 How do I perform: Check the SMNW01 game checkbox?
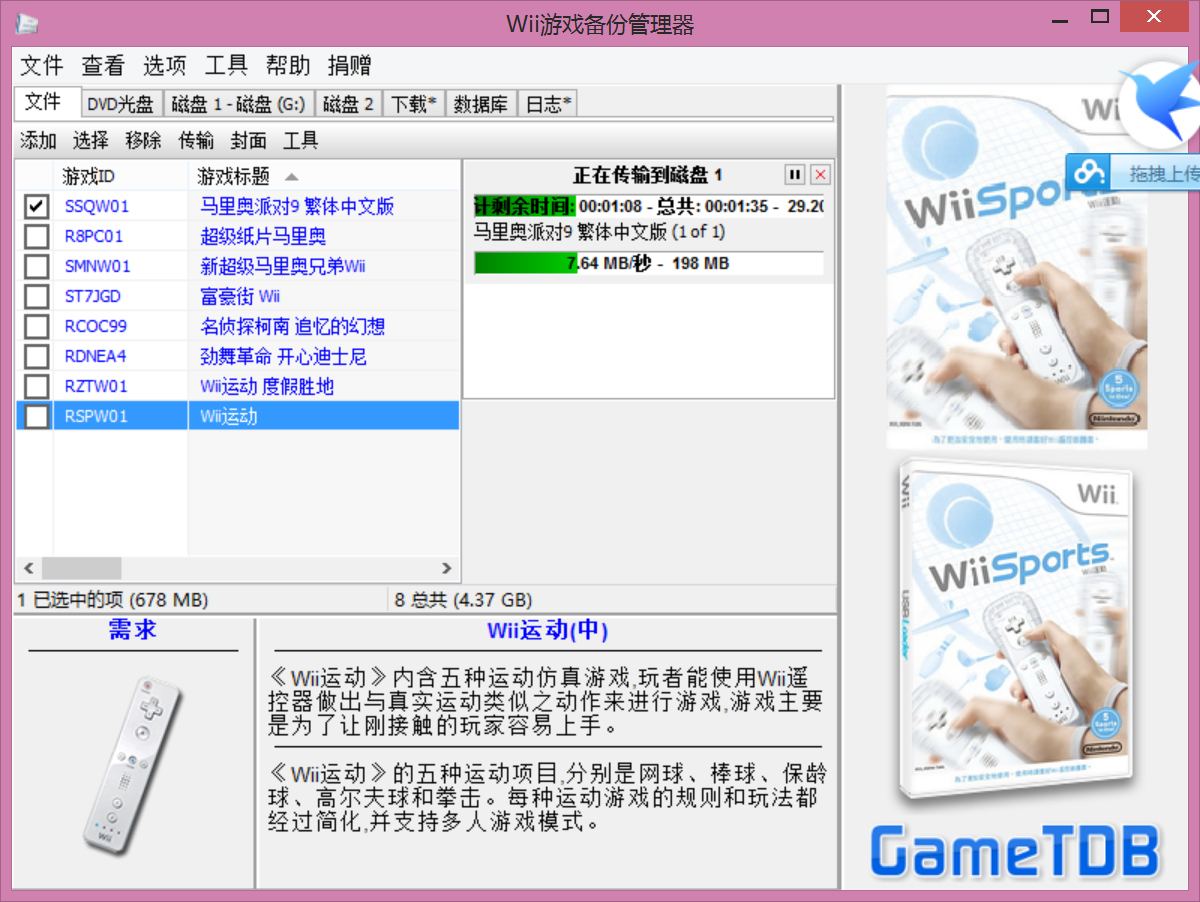coord(37,266)
